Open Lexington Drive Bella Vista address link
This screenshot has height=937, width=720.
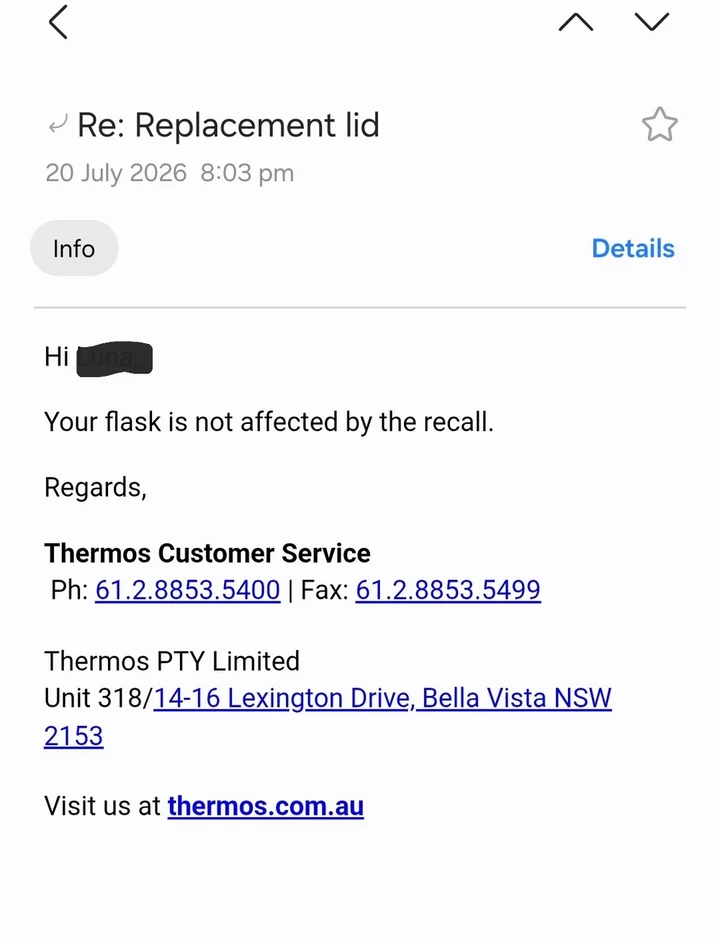point(382,698)
